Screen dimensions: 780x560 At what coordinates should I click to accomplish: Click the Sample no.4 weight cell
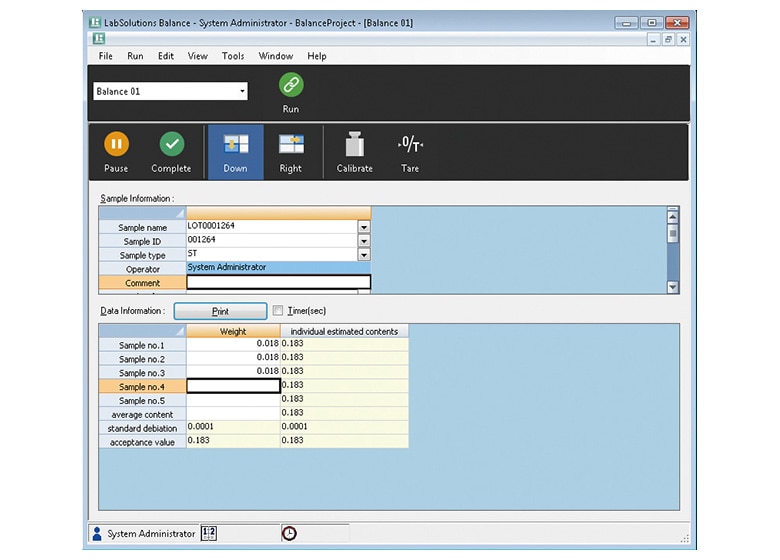click(233, 385)
